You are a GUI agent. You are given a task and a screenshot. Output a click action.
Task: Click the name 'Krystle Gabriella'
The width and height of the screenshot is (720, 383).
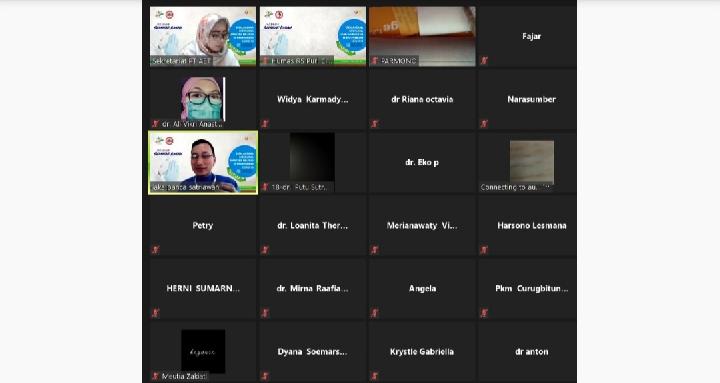422,352
